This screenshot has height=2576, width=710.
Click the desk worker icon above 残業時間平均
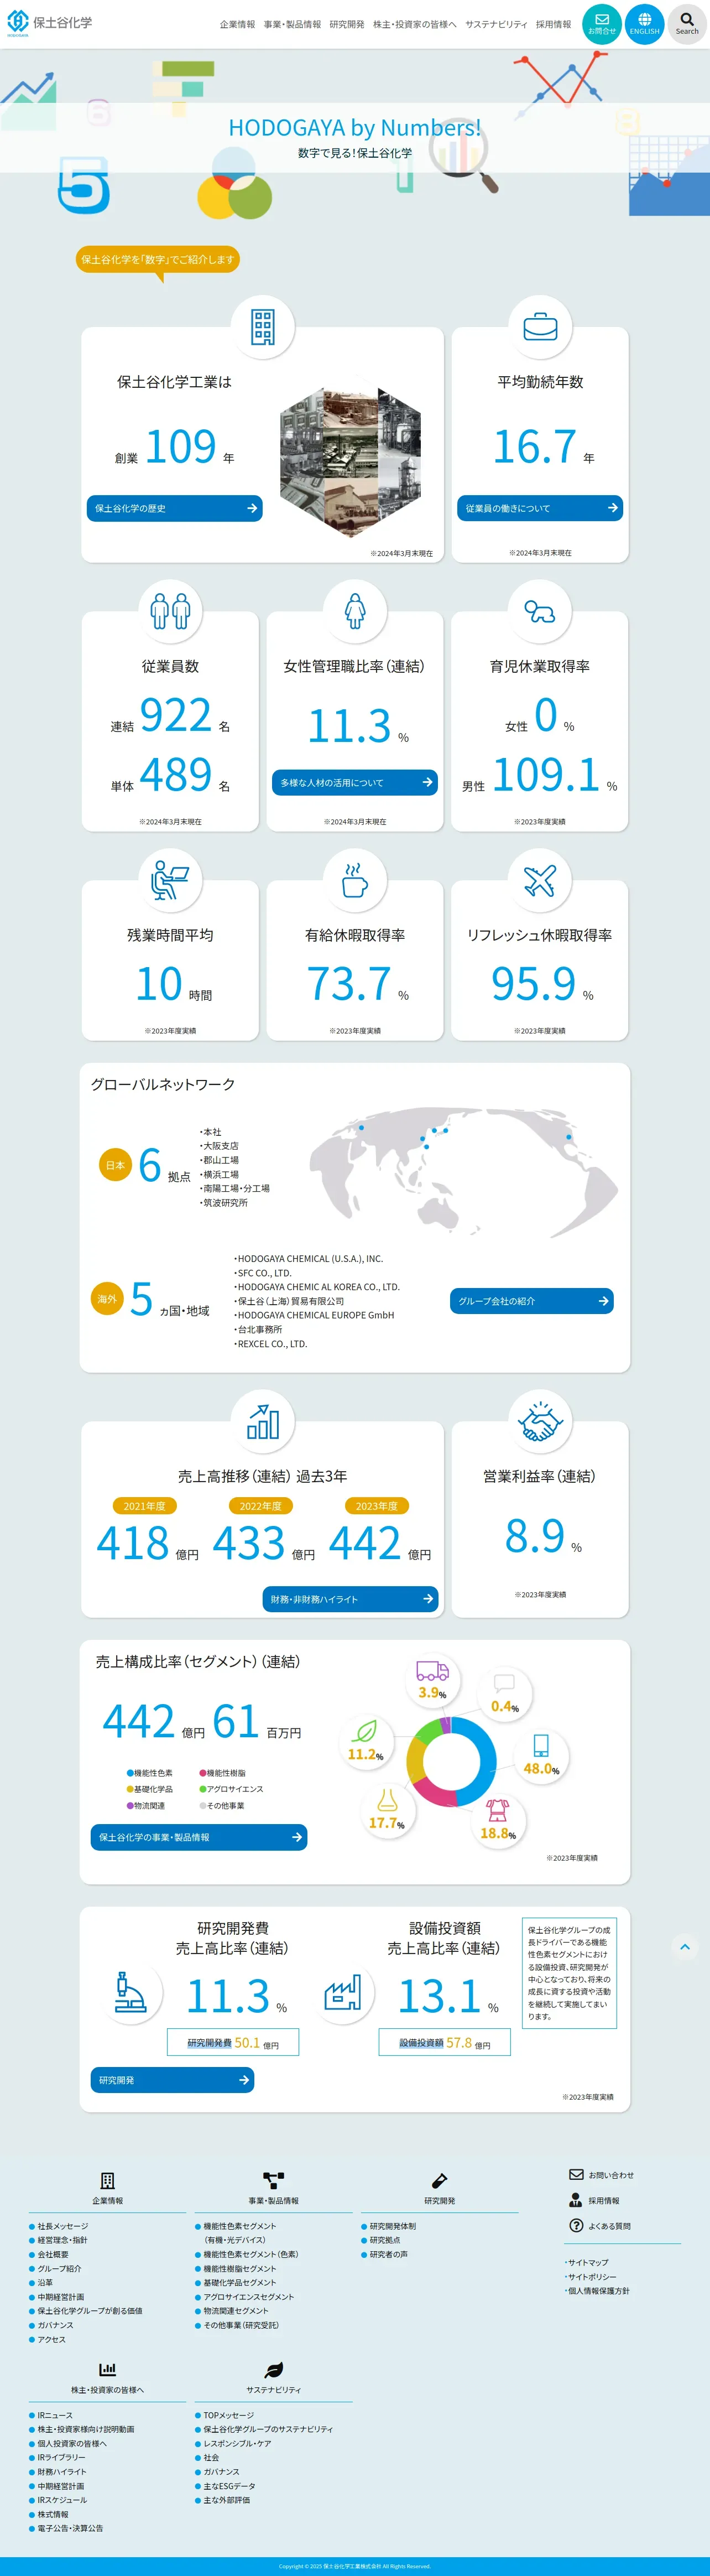(170, 880)
